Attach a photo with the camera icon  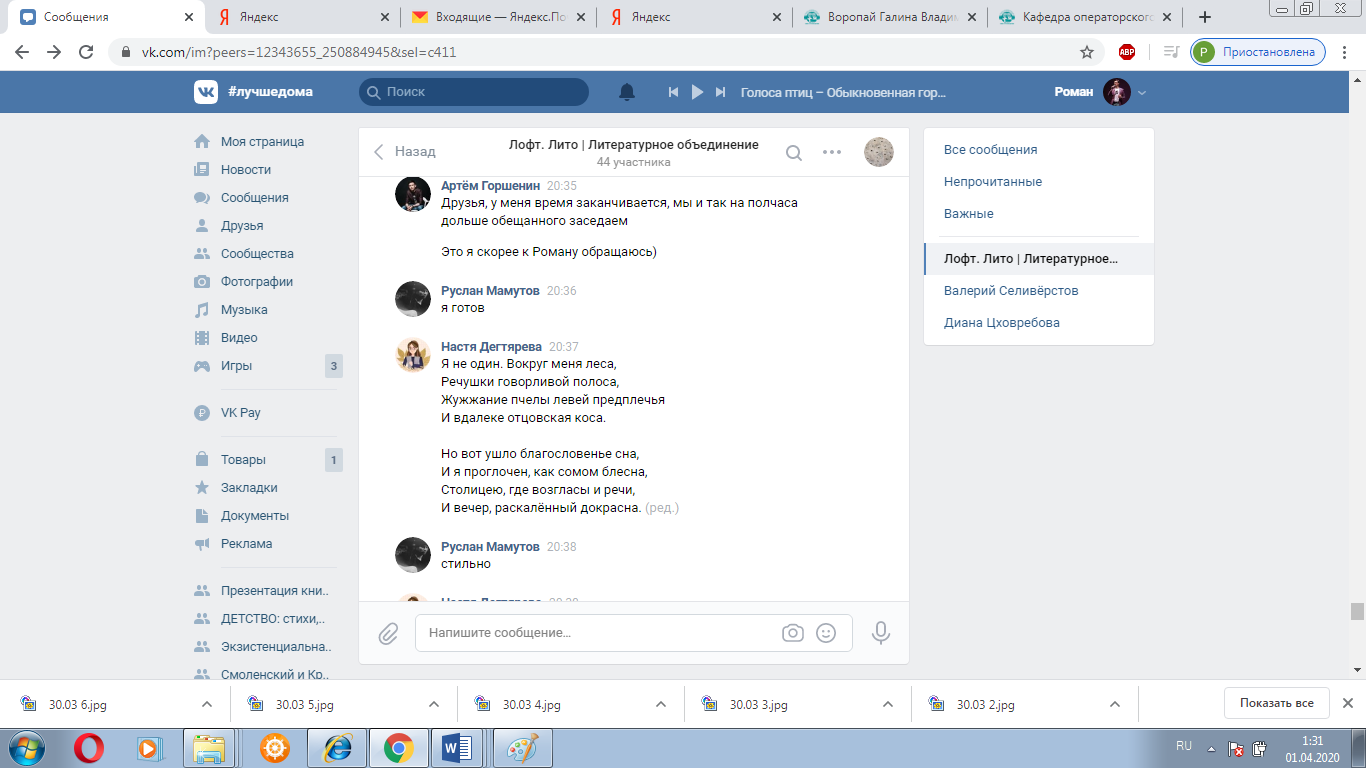[793, 633]
